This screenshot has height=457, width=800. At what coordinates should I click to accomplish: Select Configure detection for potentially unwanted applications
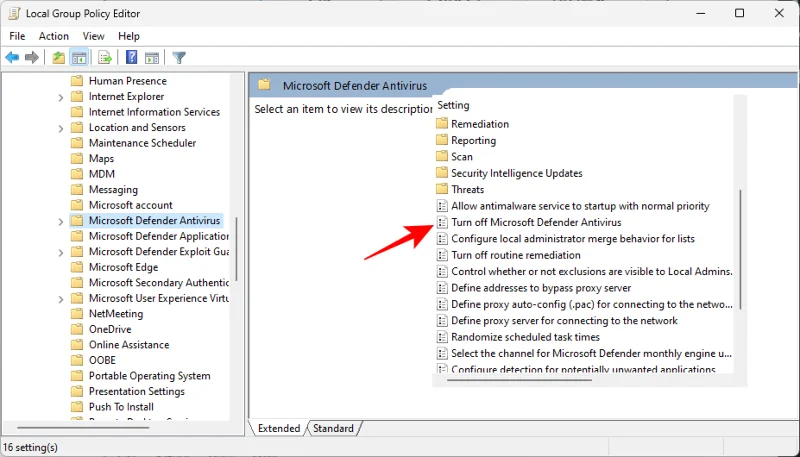[x=584, y=369]
